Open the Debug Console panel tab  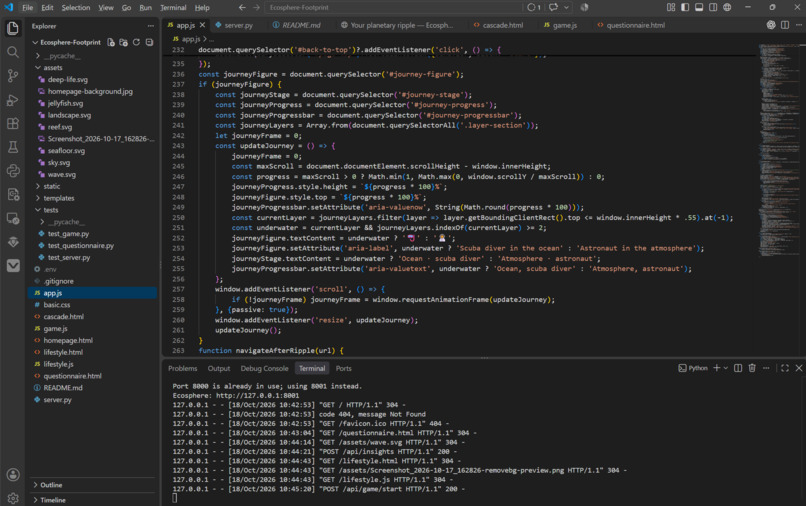[x=264, y=368]
